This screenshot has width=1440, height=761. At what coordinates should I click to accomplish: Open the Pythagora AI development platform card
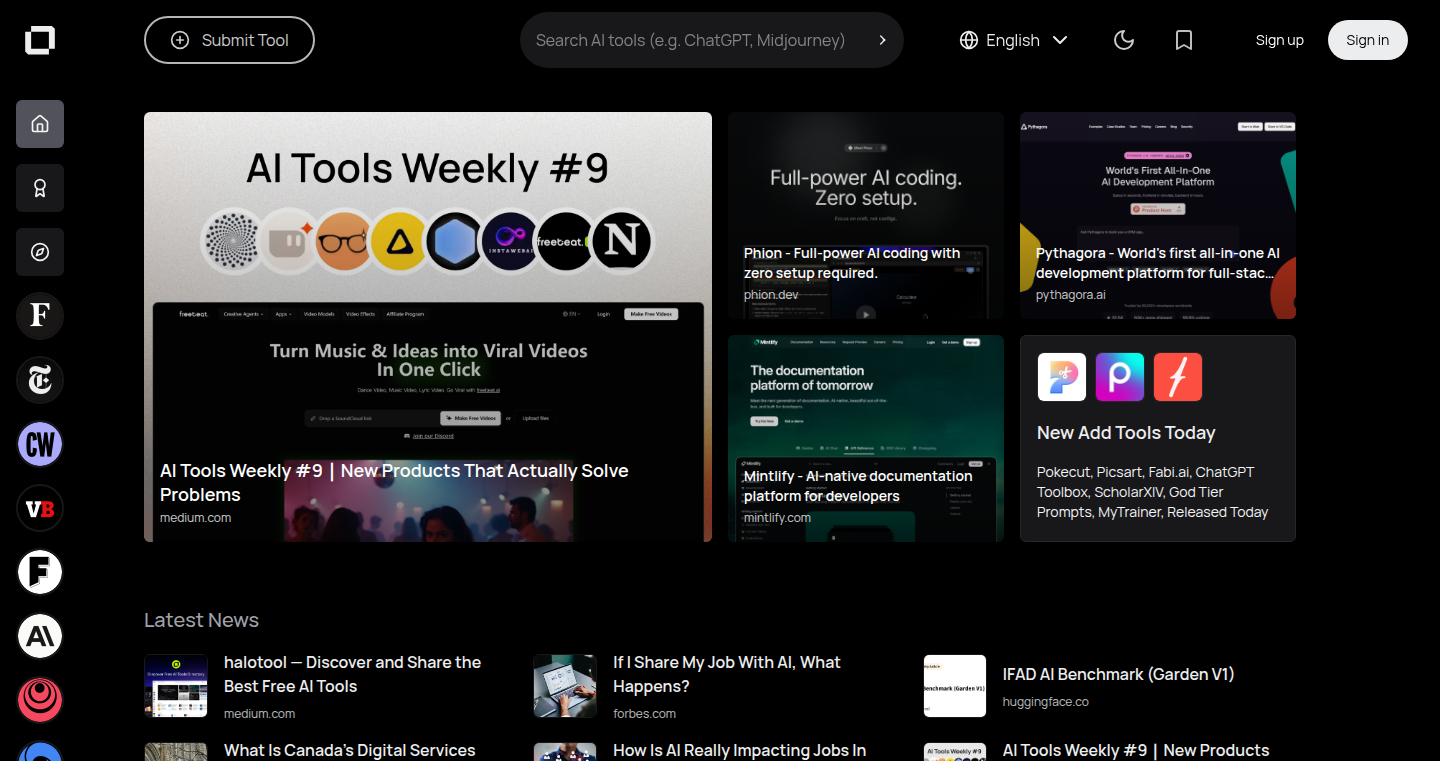tap(1158, 215)
